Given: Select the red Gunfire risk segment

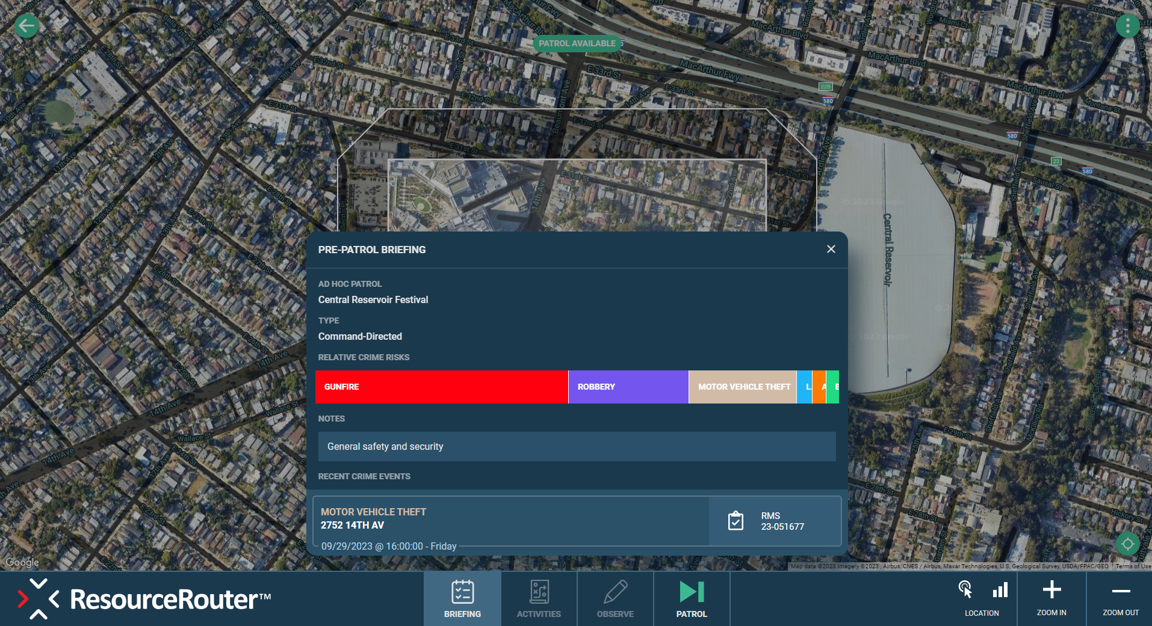Looking at the screenshot, I should tap(442, 386).
